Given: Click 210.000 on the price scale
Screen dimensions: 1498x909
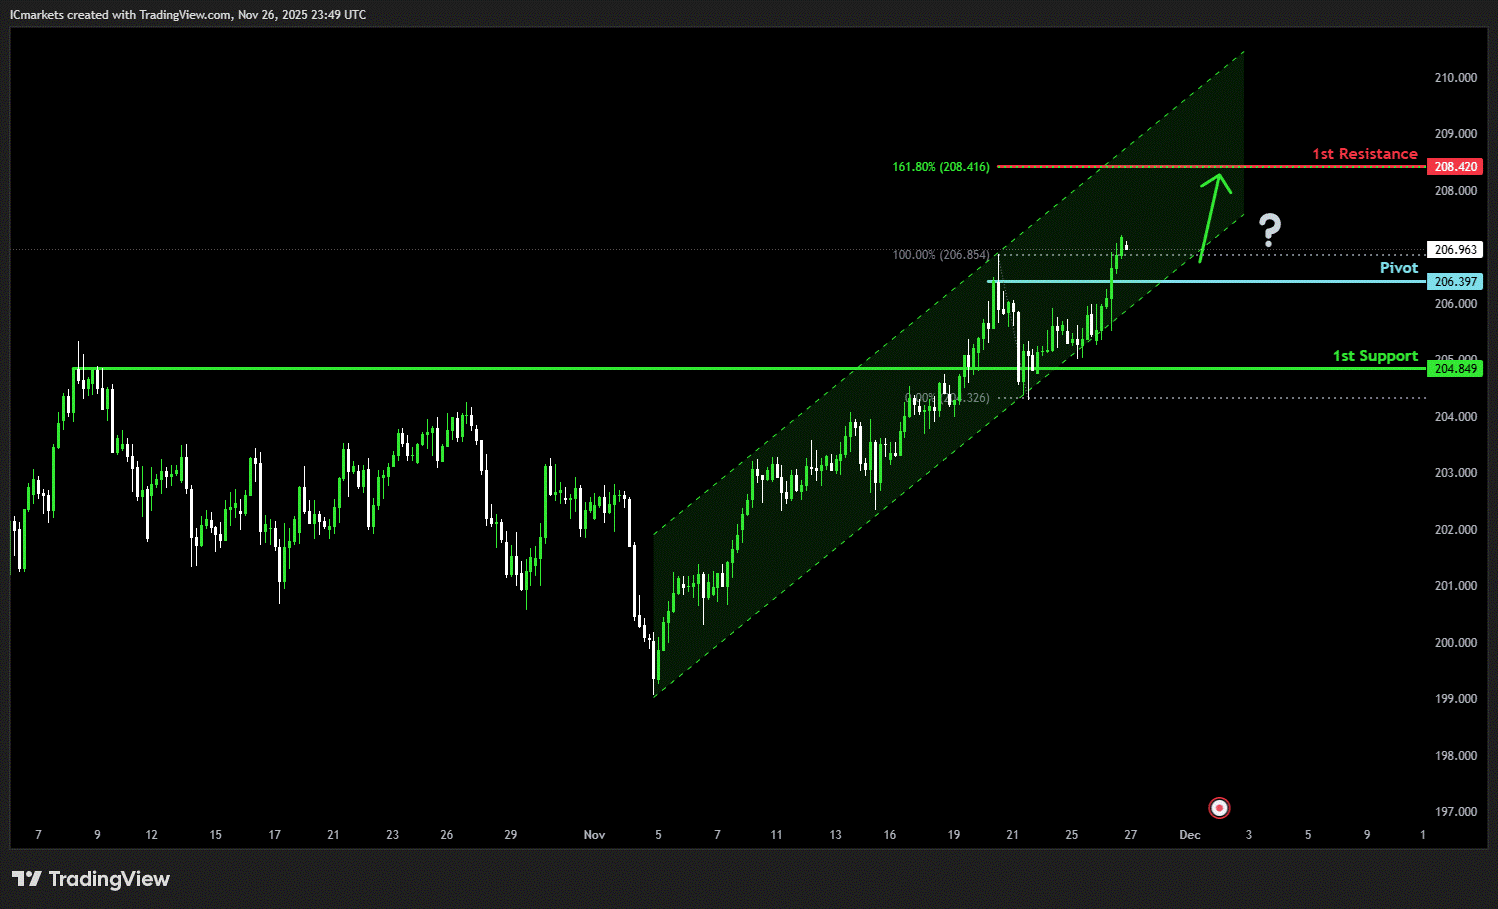Looking at the screenshot, I should (1455, 78).
